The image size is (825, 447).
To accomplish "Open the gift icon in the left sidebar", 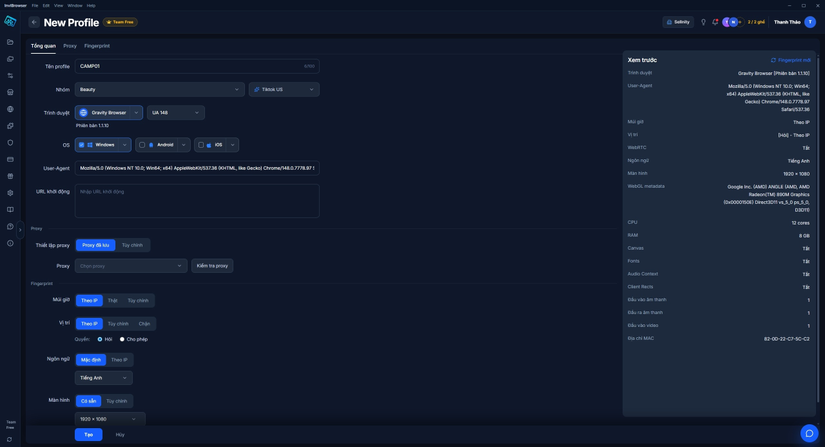I will [x=10, y=176].
